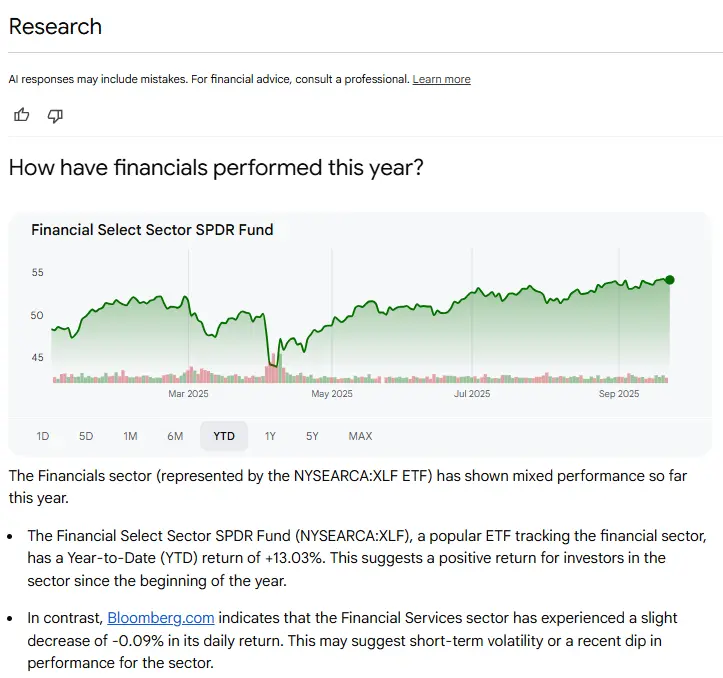Switch chart to 6M range
The image size is (723, 678).
click(175, 436)
